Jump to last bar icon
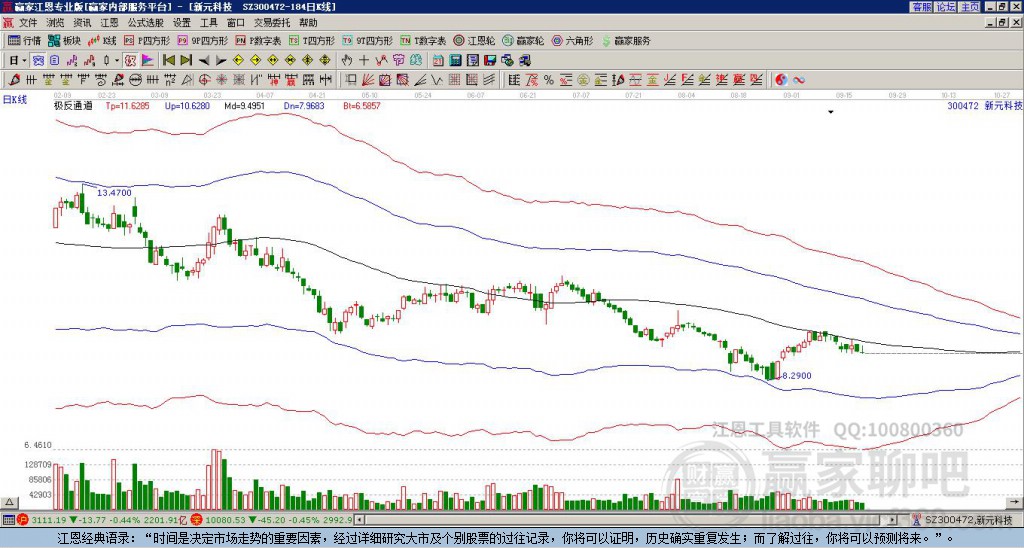Image resolution: width=1024 pixels, height=548 pixels. 186,61
